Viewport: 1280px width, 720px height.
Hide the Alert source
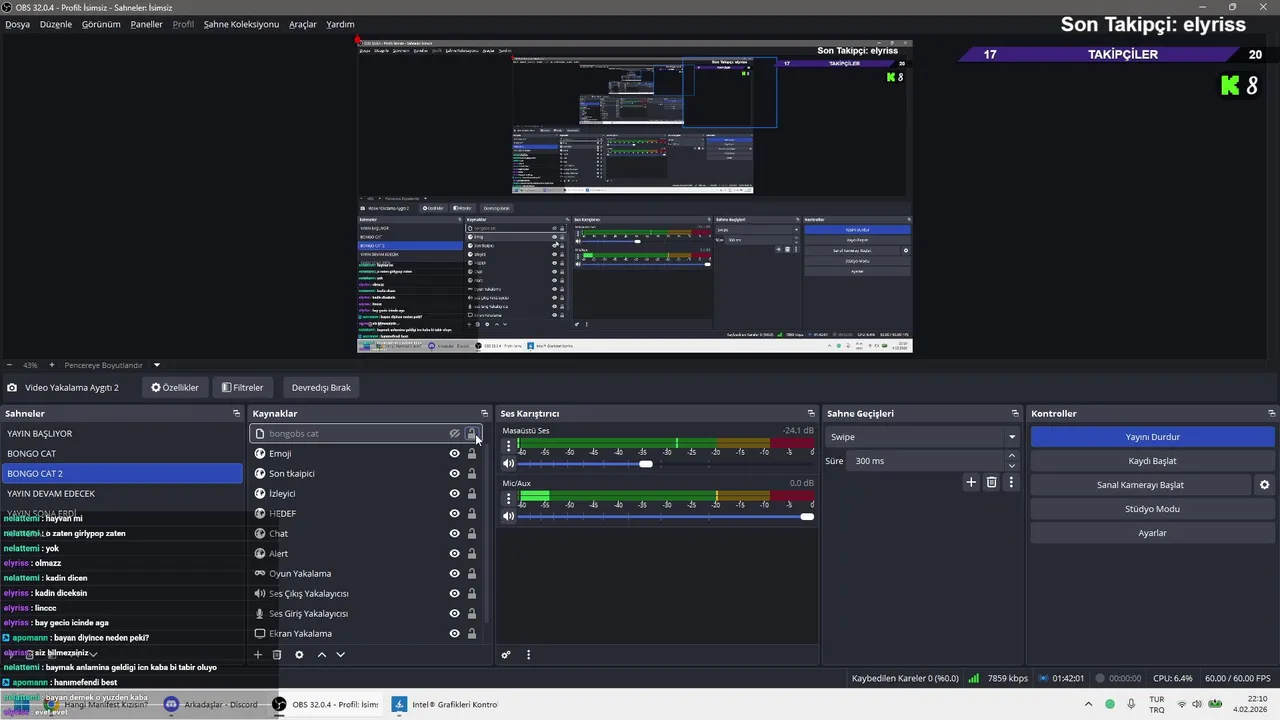tap(454, 554)
